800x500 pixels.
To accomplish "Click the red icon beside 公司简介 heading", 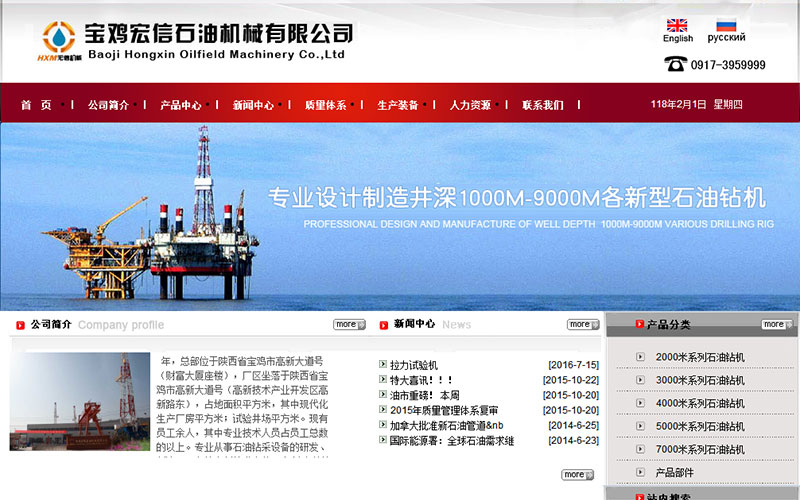I will pyautogui.click(x=20, y=325).
